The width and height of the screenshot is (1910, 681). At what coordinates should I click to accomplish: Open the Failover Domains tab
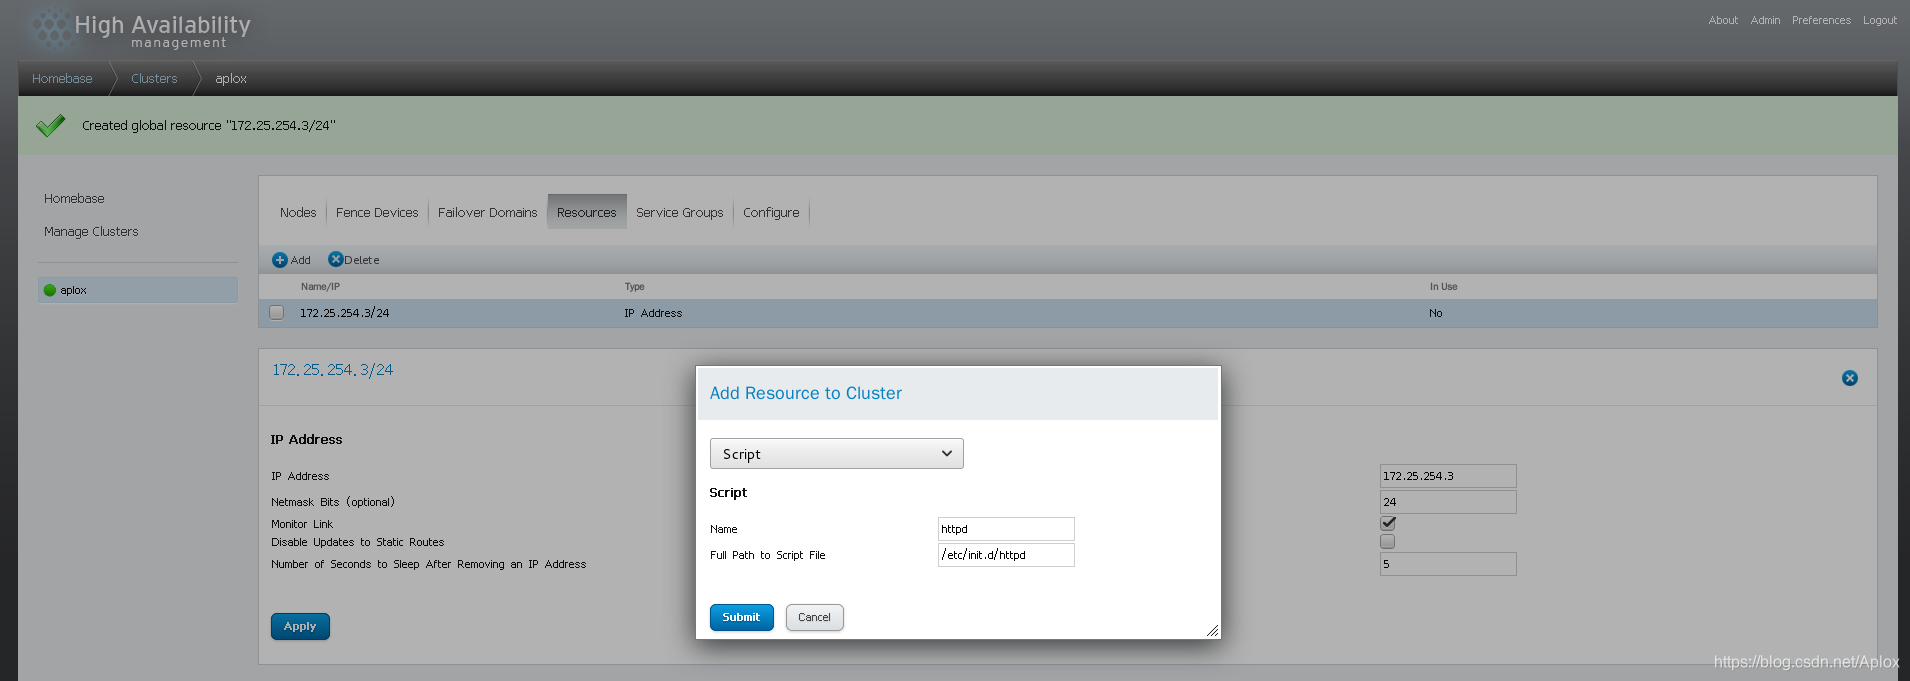click(x=488, y=212)
